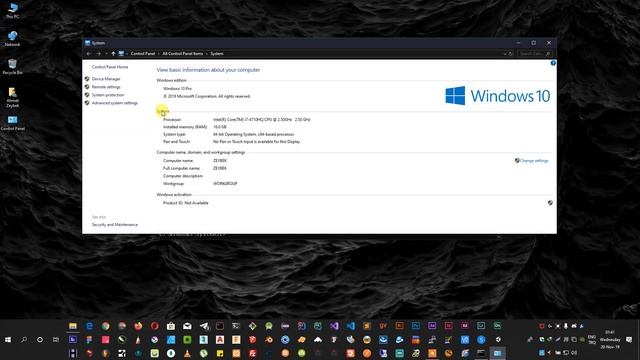Viewport: 640px width, 360px height.
Task: Select System in the address breadcrumb
Action: [217, 53]
